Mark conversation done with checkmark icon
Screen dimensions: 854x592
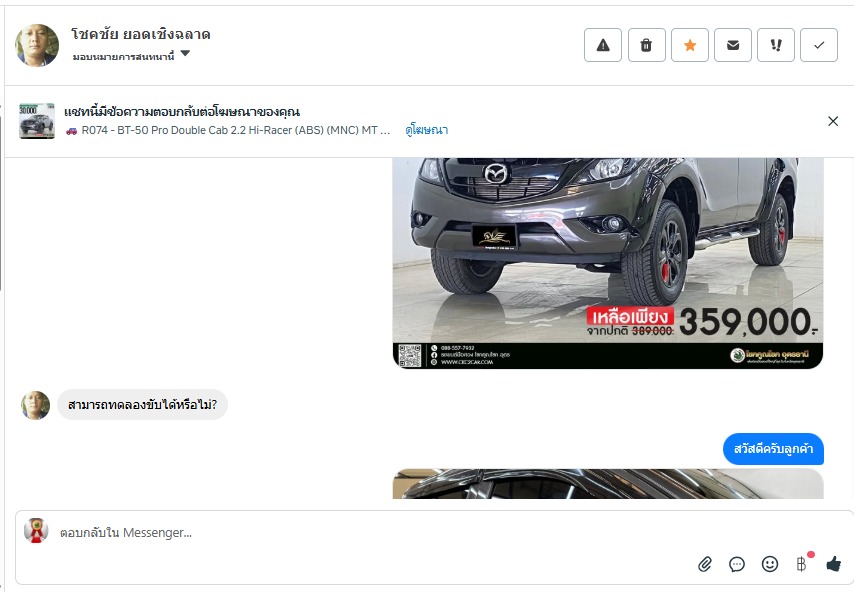819,45
